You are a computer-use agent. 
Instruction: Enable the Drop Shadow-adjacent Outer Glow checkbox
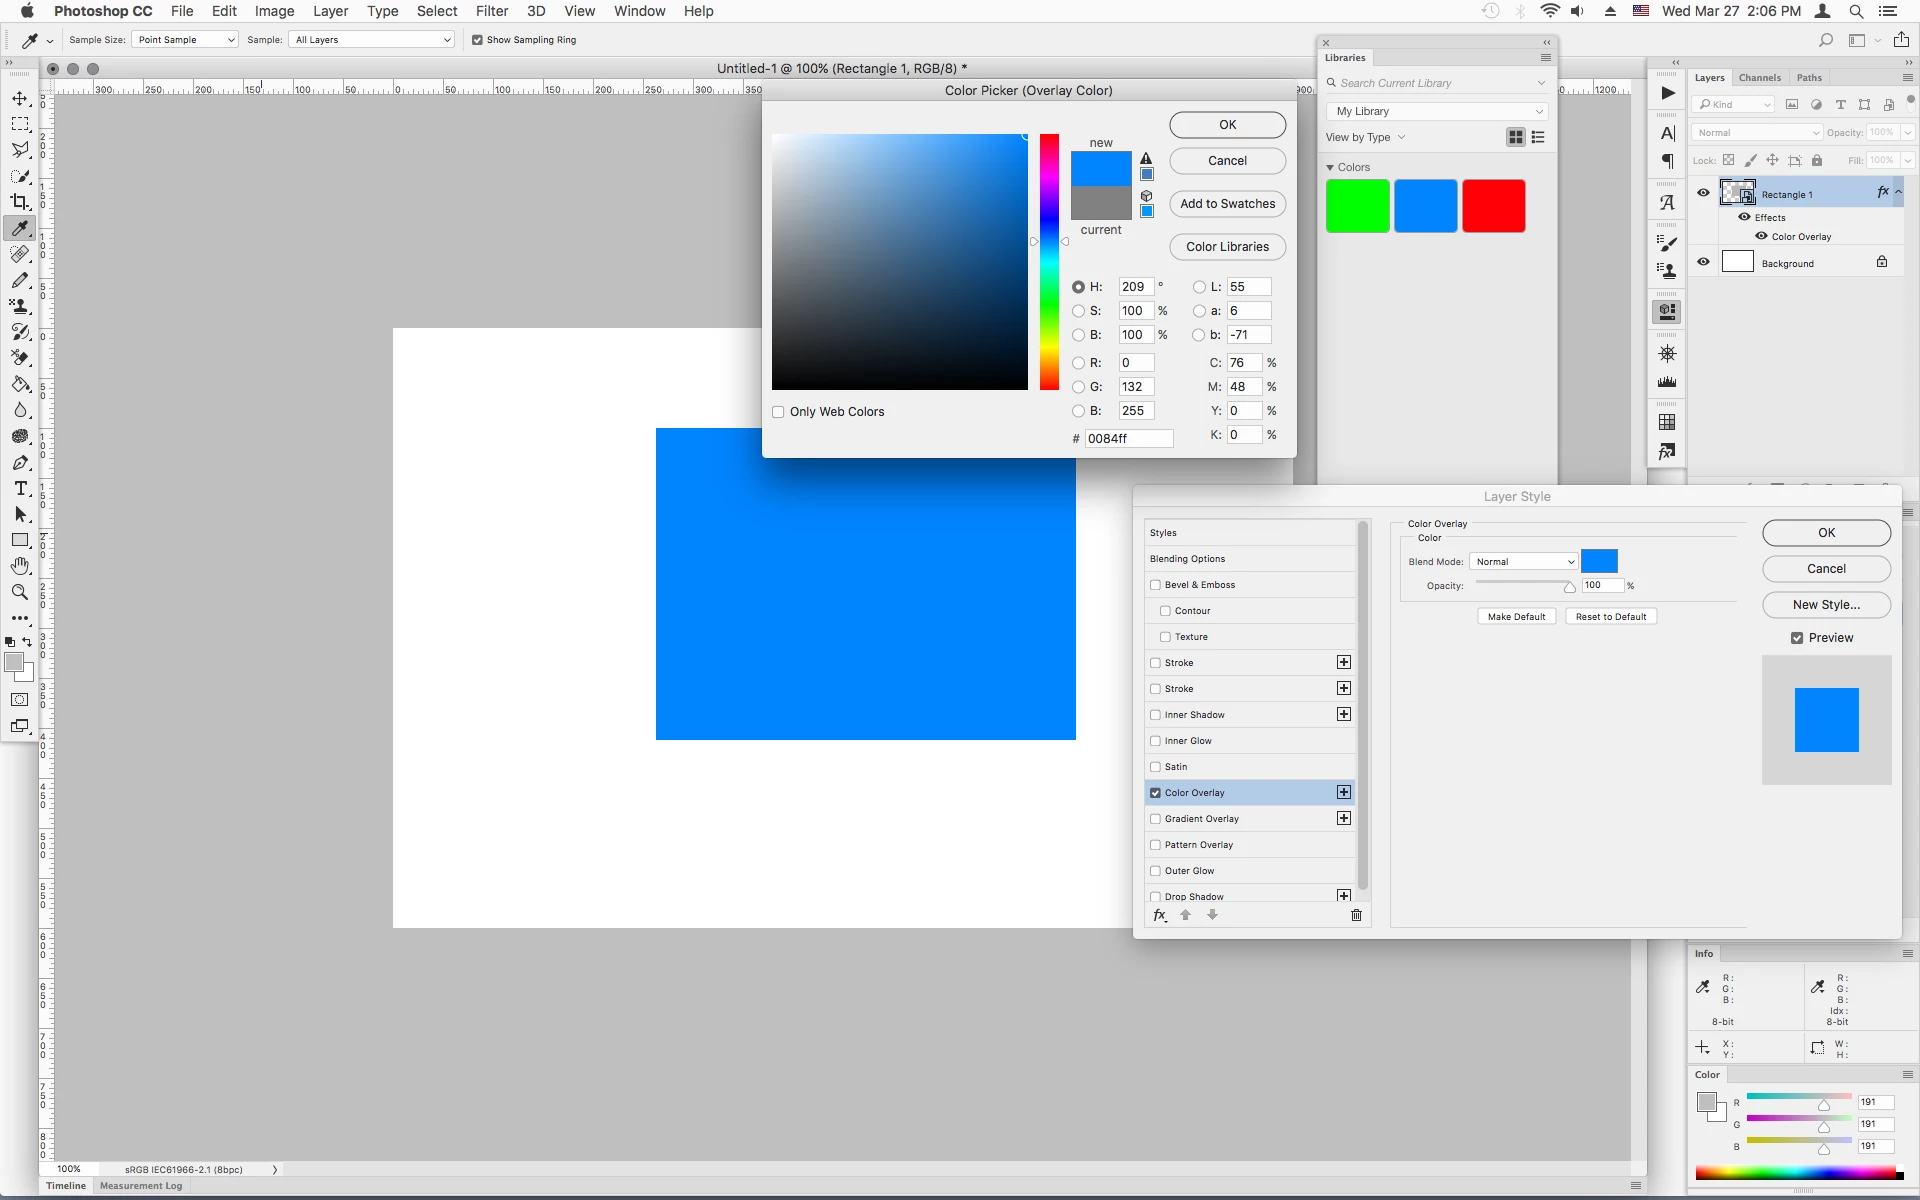(x=1156, y=871)
